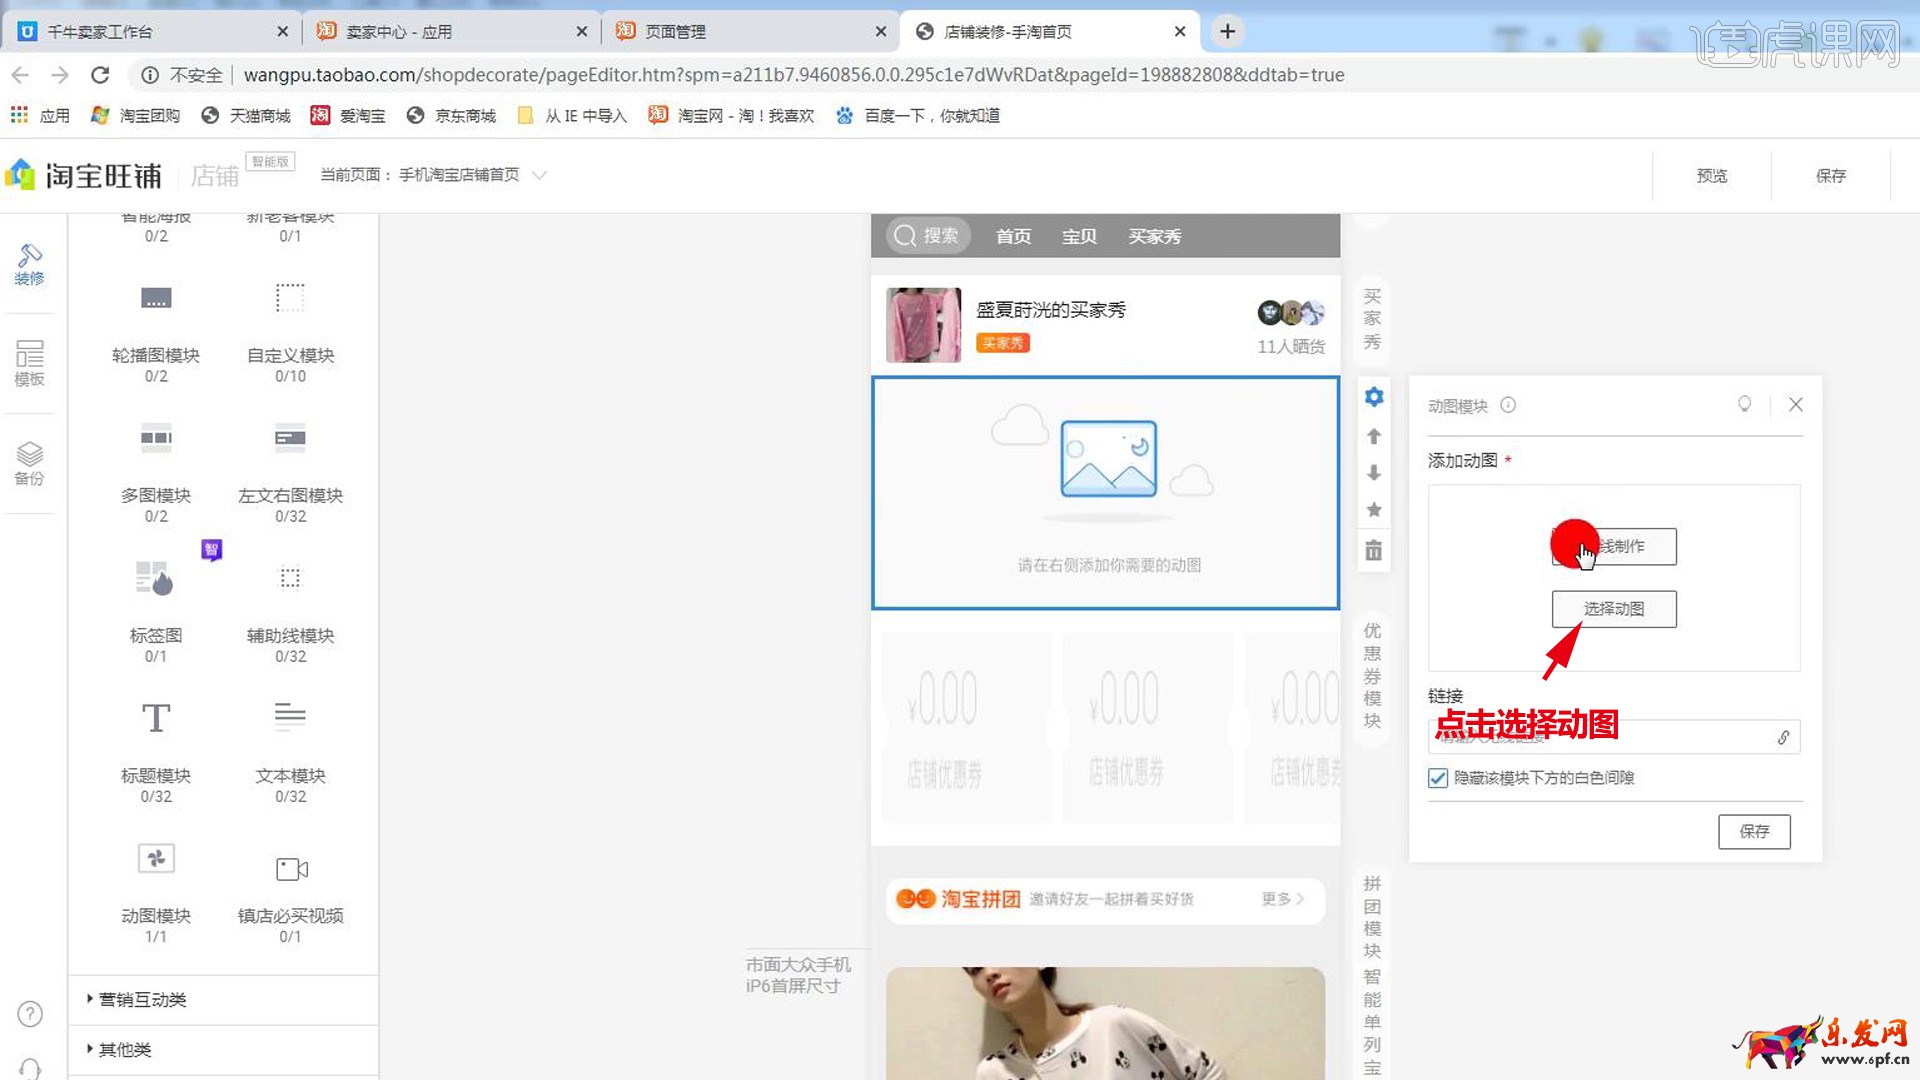Select the 轮播图模块 icon

coord(156,298)
